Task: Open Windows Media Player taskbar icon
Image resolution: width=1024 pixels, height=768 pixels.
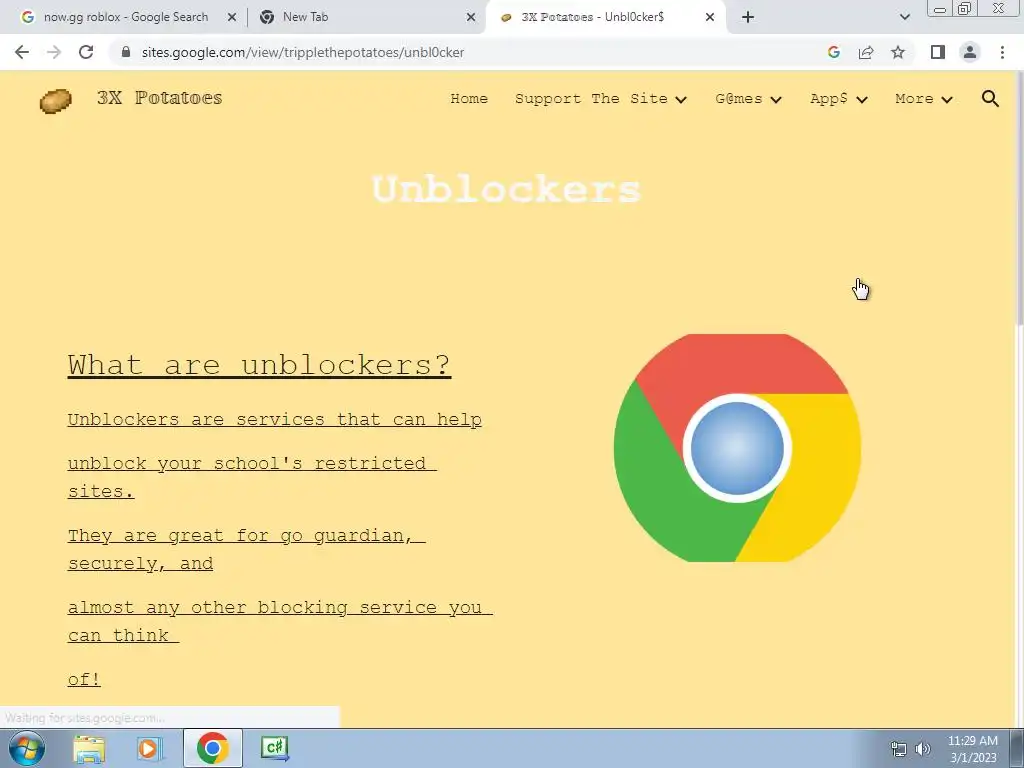Action: point(150,749)
